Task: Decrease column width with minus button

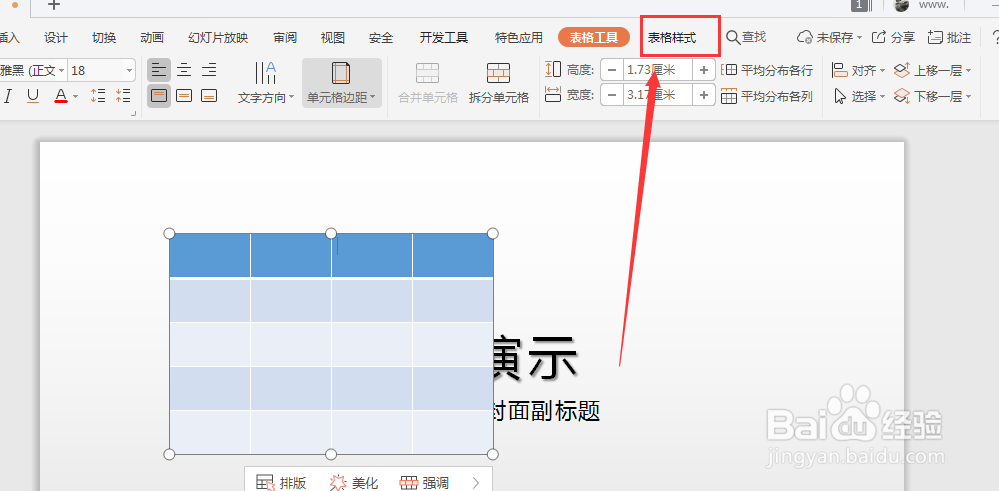Action: point(612,96)
